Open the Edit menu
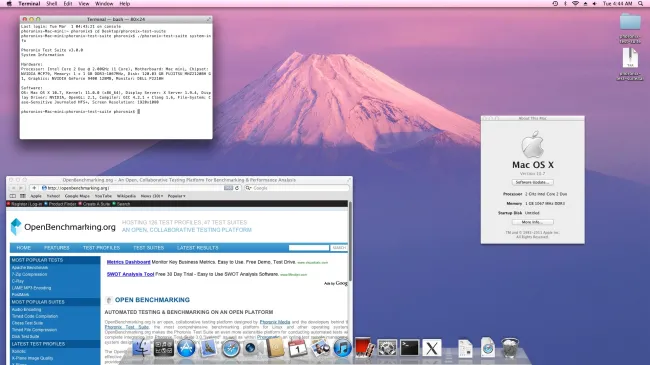This screenshot has height=365, width=650. tap(68, 3)
